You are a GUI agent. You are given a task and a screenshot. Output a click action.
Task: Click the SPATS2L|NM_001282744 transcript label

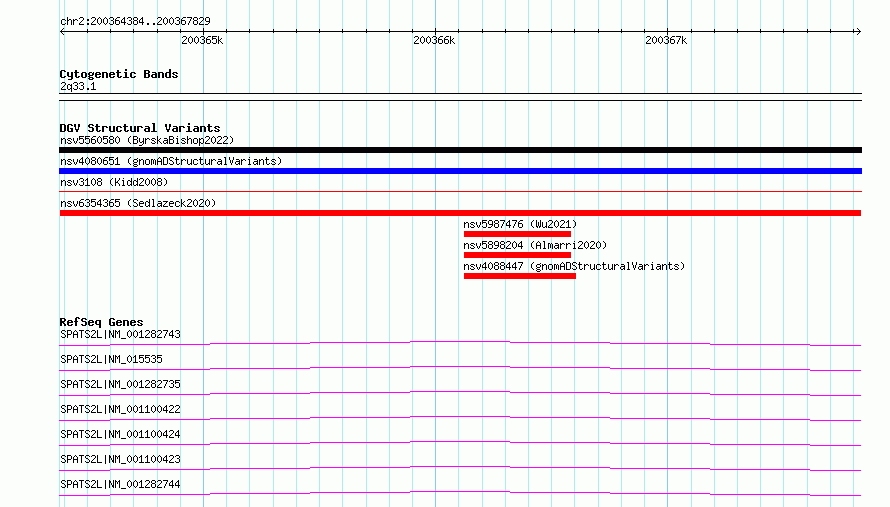click(x=120, y=484)
